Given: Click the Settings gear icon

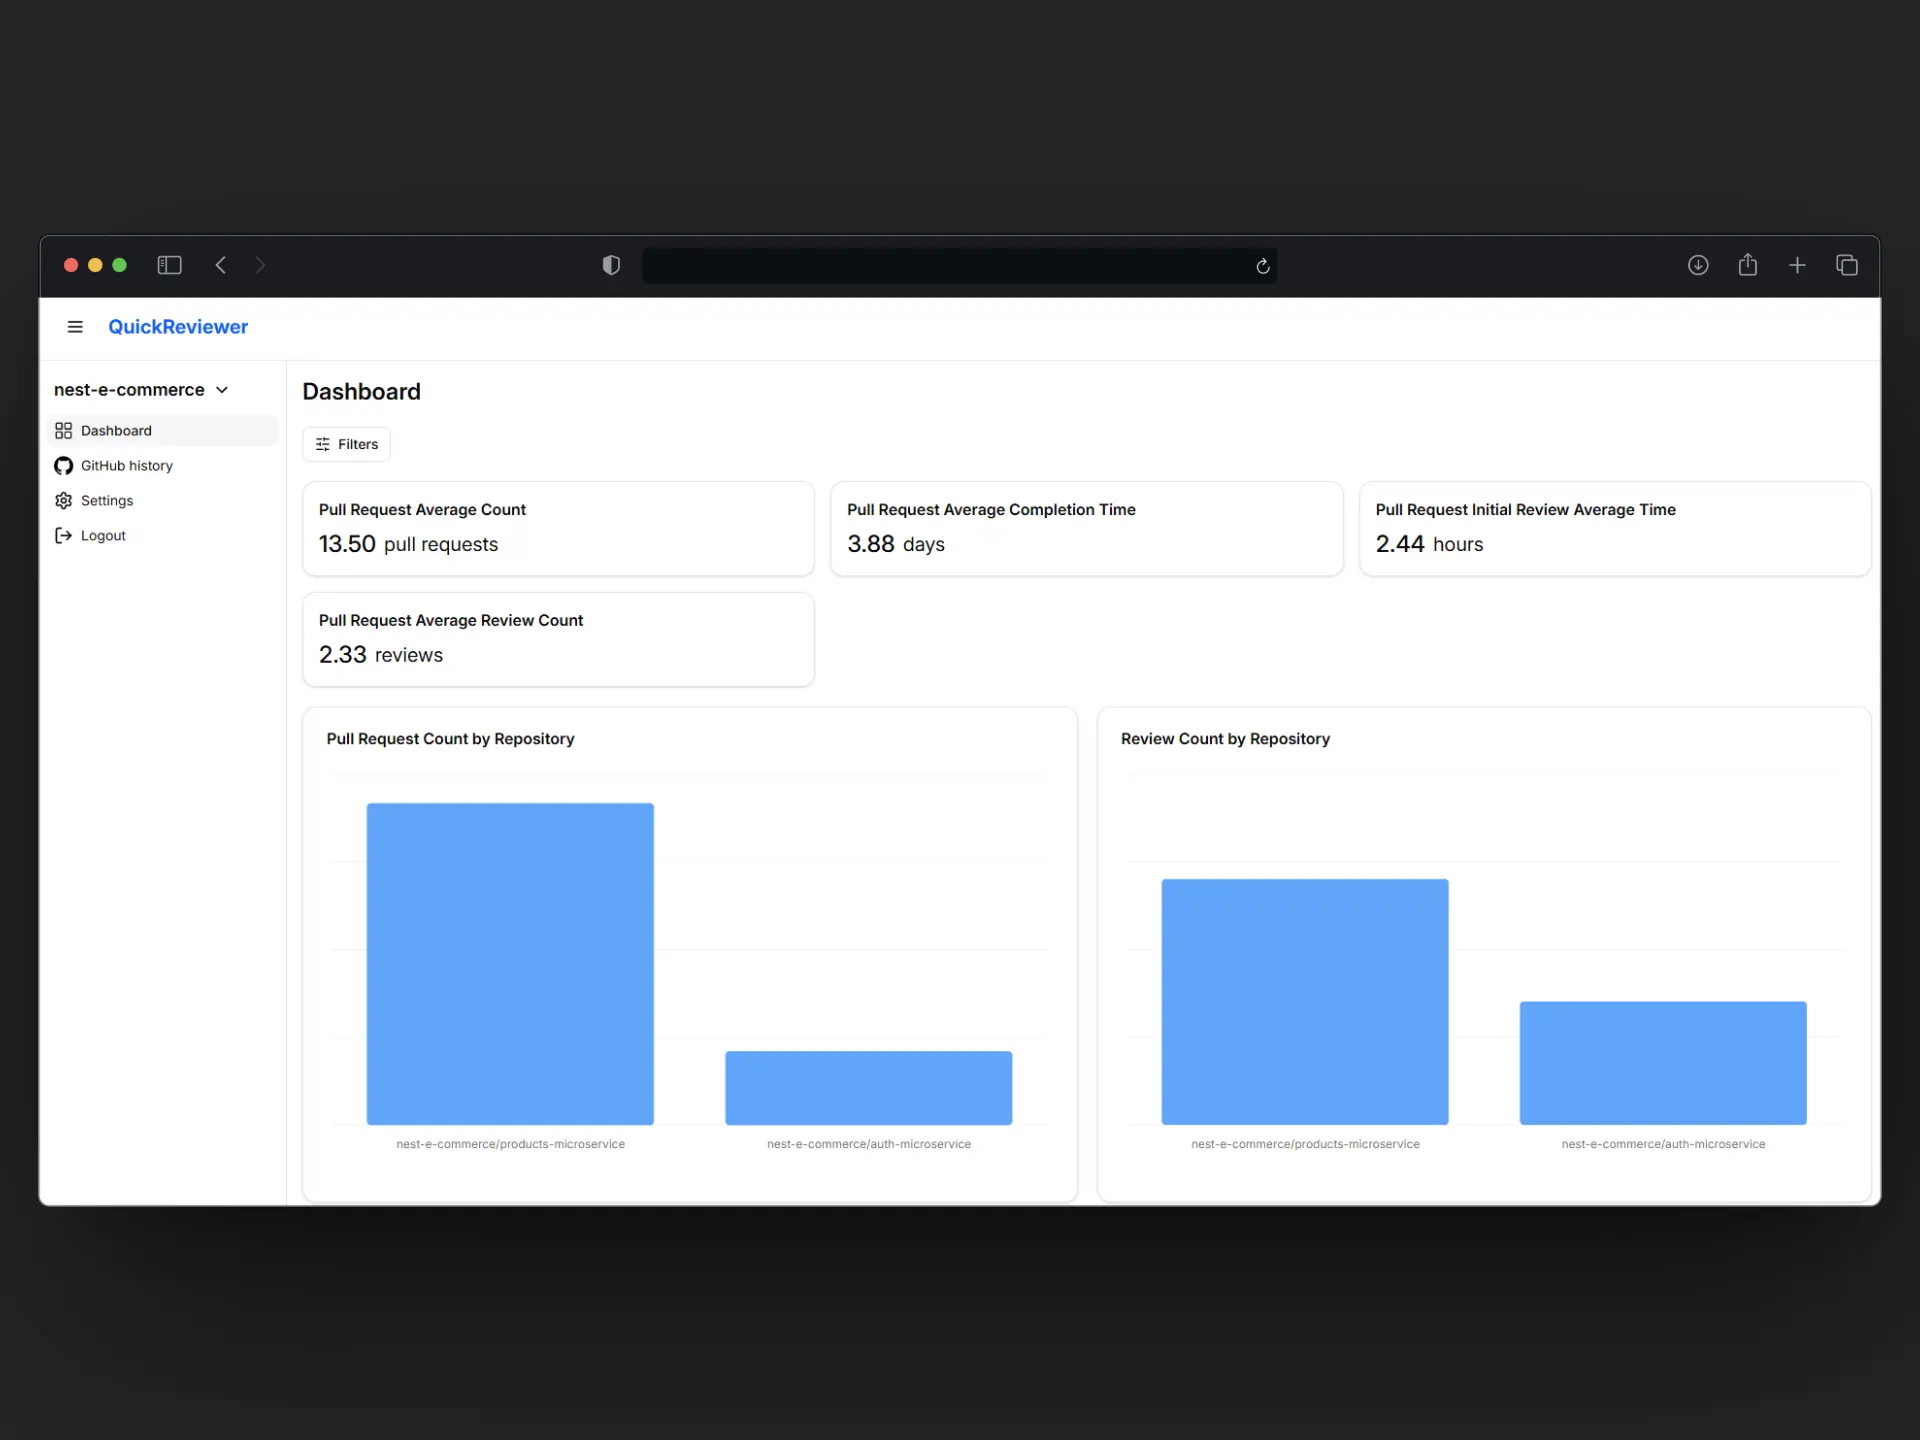Looking at the screenshot, I should click(63, 501).
